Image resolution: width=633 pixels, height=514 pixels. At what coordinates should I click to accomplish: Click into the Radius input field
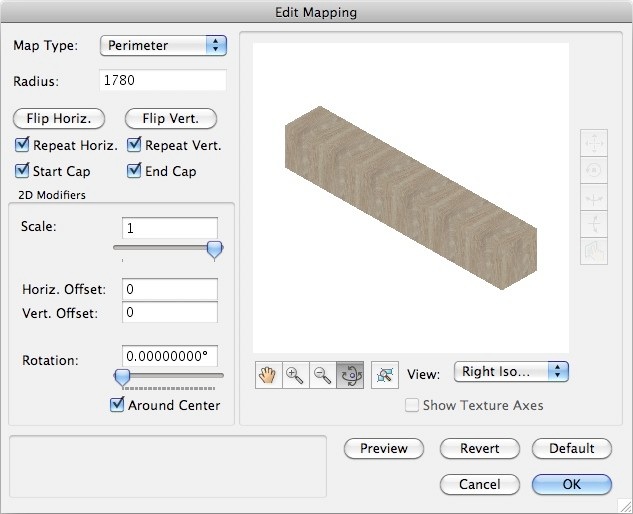164,81
